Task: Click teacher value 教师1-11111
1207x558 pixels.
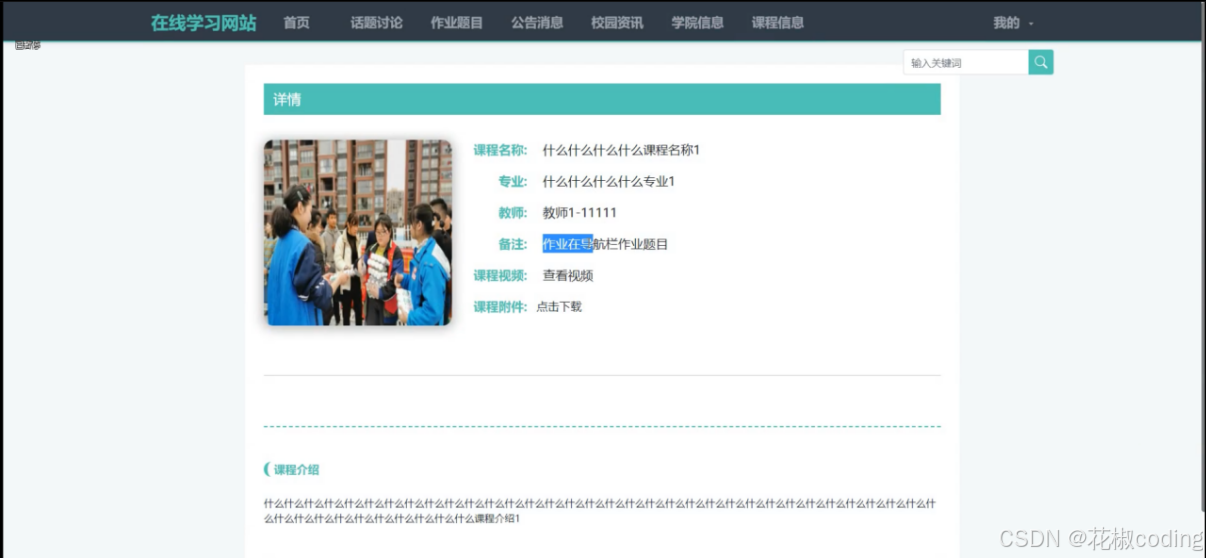Action: pos(579,213)
